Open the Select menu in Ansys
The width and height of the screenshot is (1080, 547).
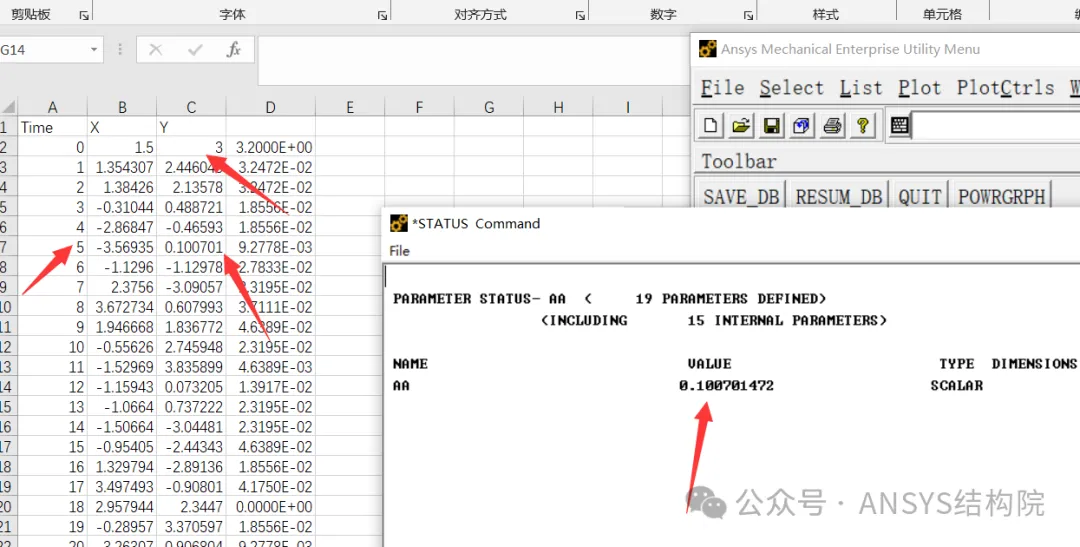click(791, 87)
